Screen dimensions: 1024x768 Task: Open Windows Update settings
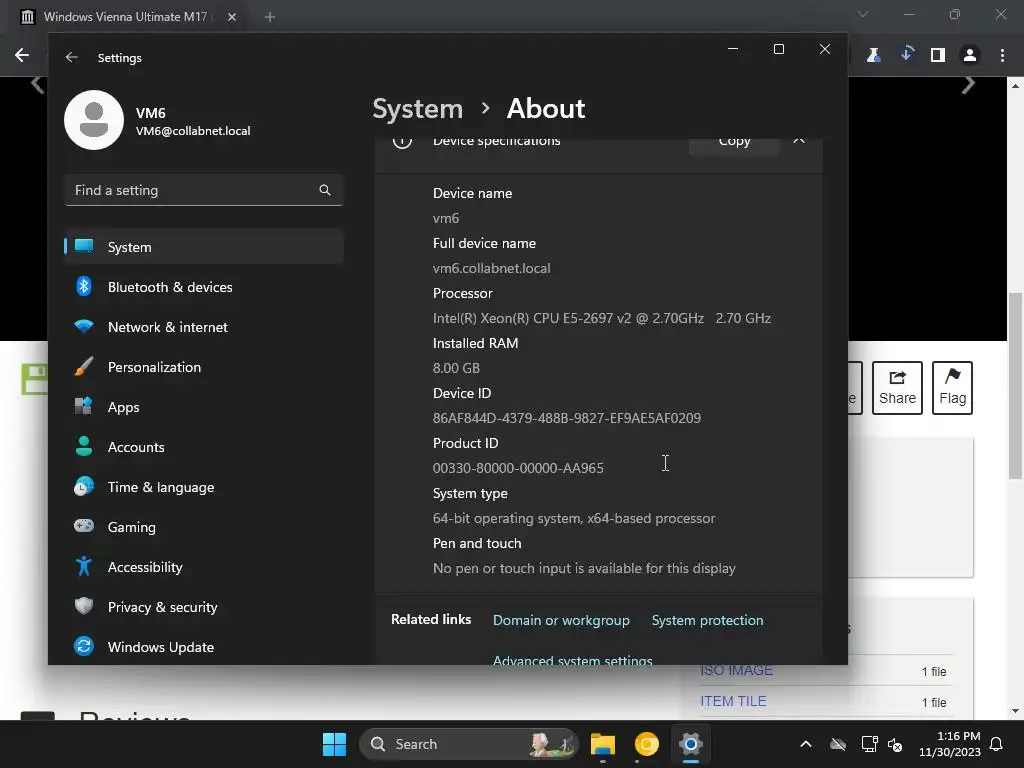tap(204, 647)
